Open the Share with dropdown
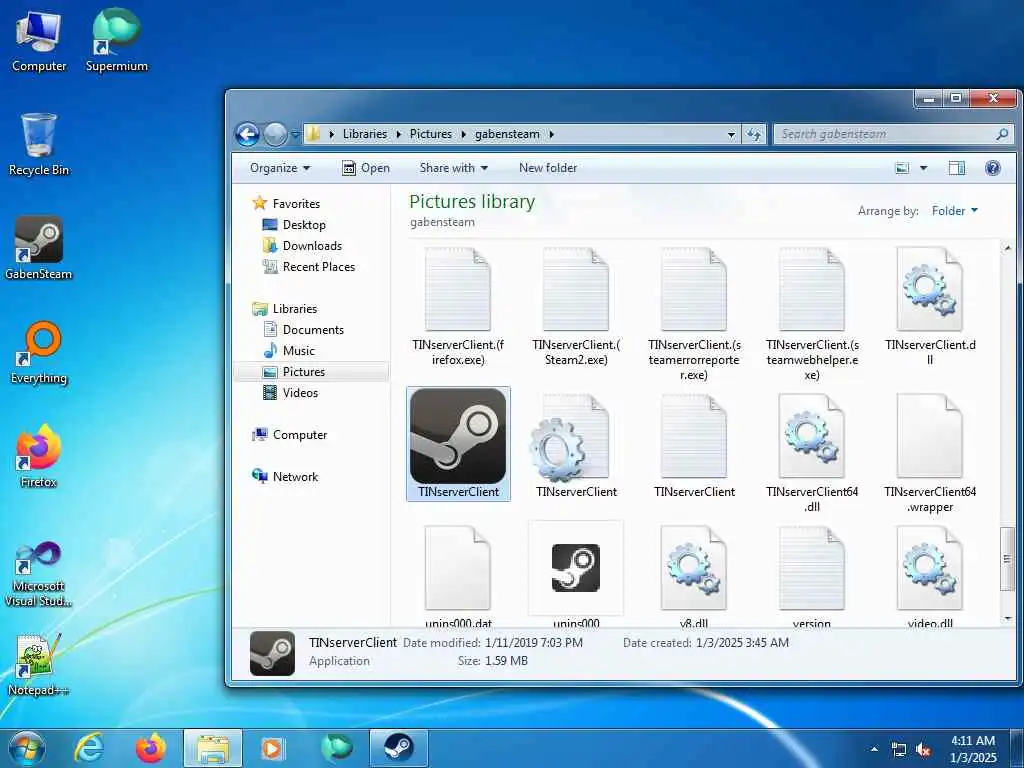Image resolution: width=1024 pixels, height=768 pixels. [x=454, y=168]
